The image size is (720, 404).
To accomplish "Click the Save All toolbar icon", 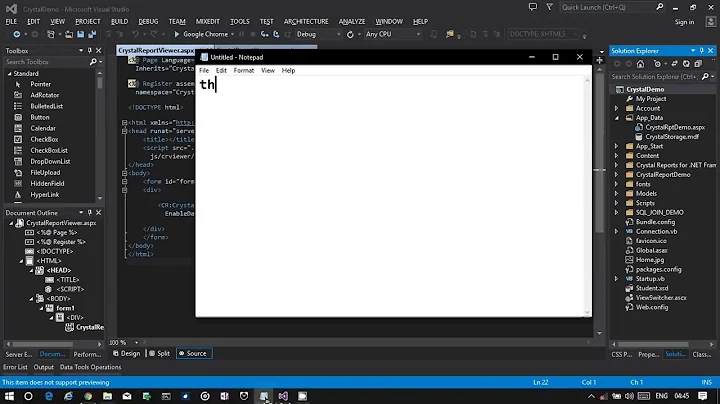I will click(x=92, y=34).
